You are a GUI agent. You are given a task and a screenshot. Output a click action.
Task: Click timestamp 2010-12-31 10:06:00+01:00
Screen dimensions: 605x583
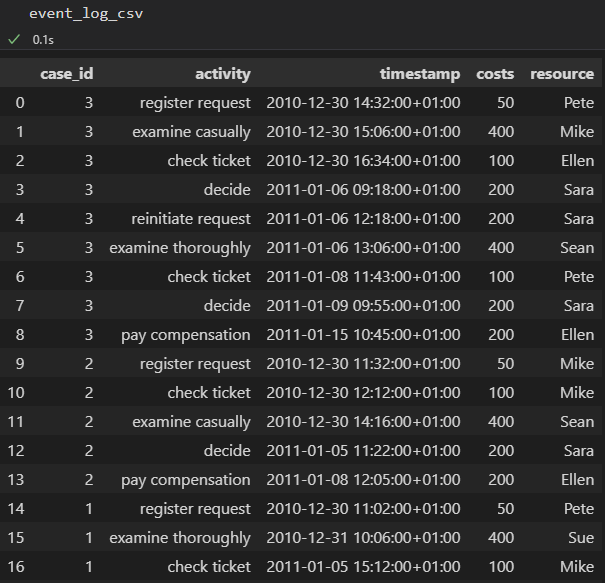click(363, 538)
